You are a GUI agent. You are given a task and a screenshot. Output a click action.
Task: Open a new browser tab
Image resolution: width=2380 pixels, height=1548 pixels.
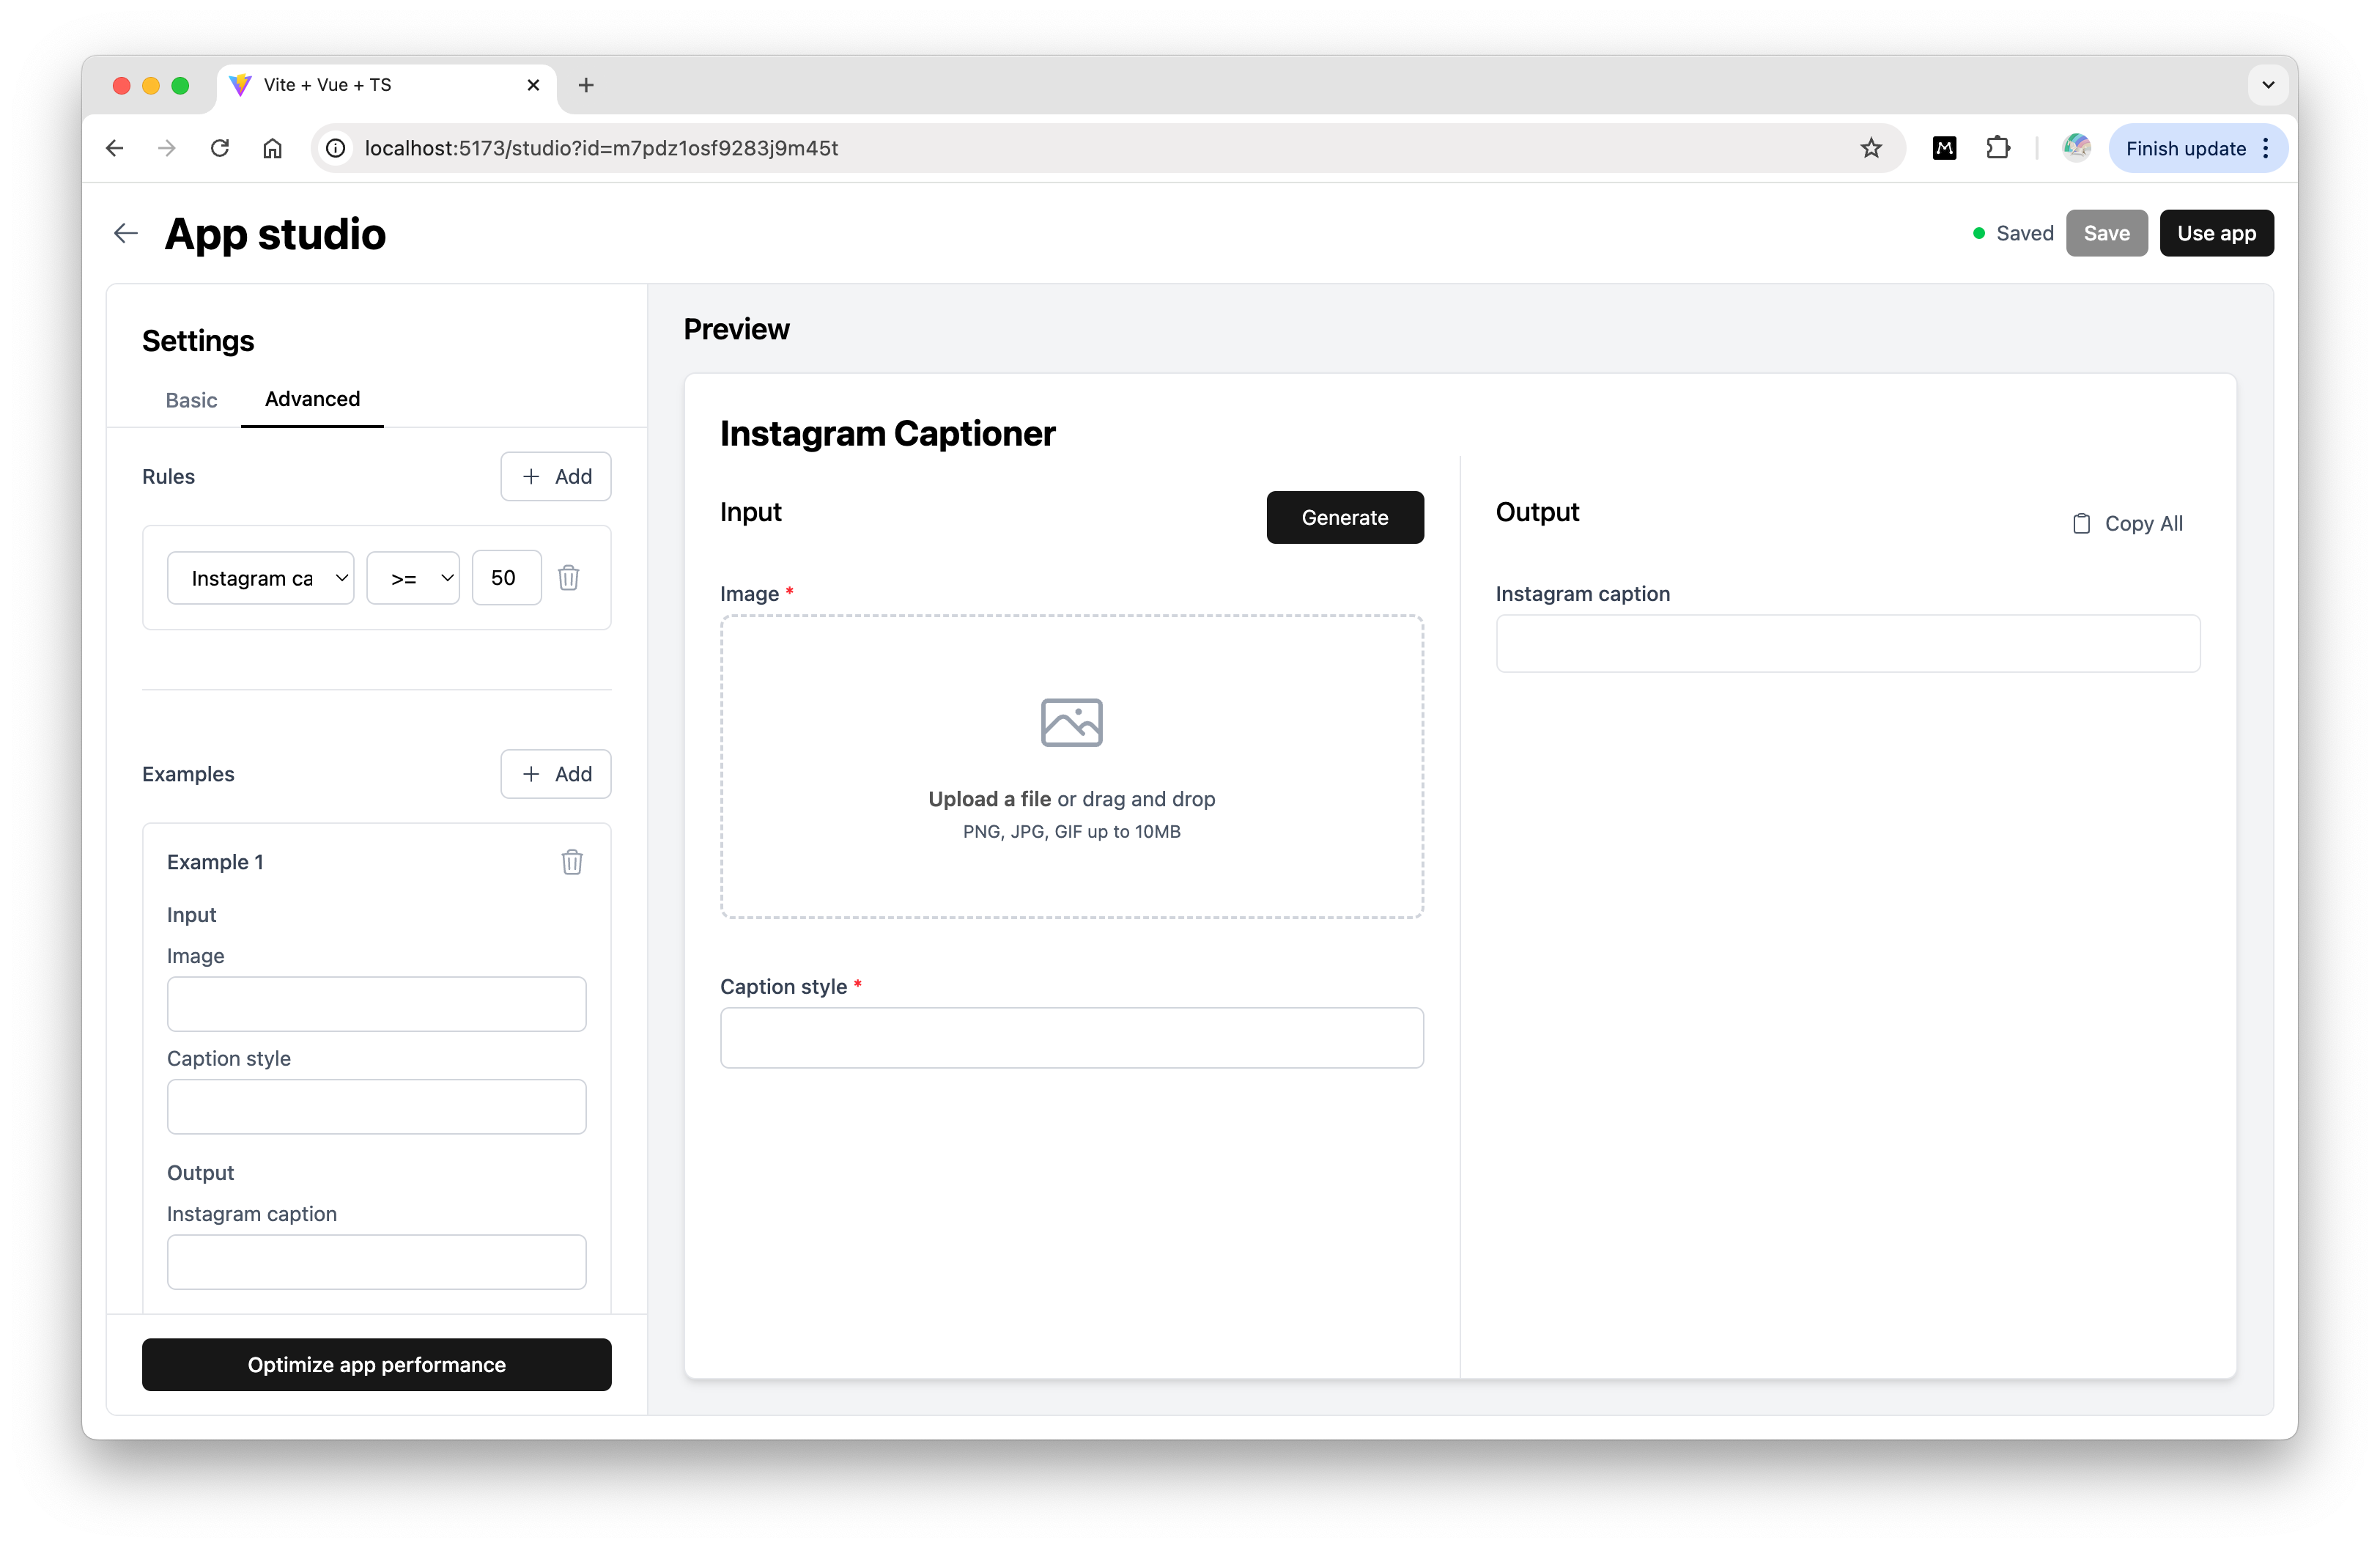click(x=586, y=85)
